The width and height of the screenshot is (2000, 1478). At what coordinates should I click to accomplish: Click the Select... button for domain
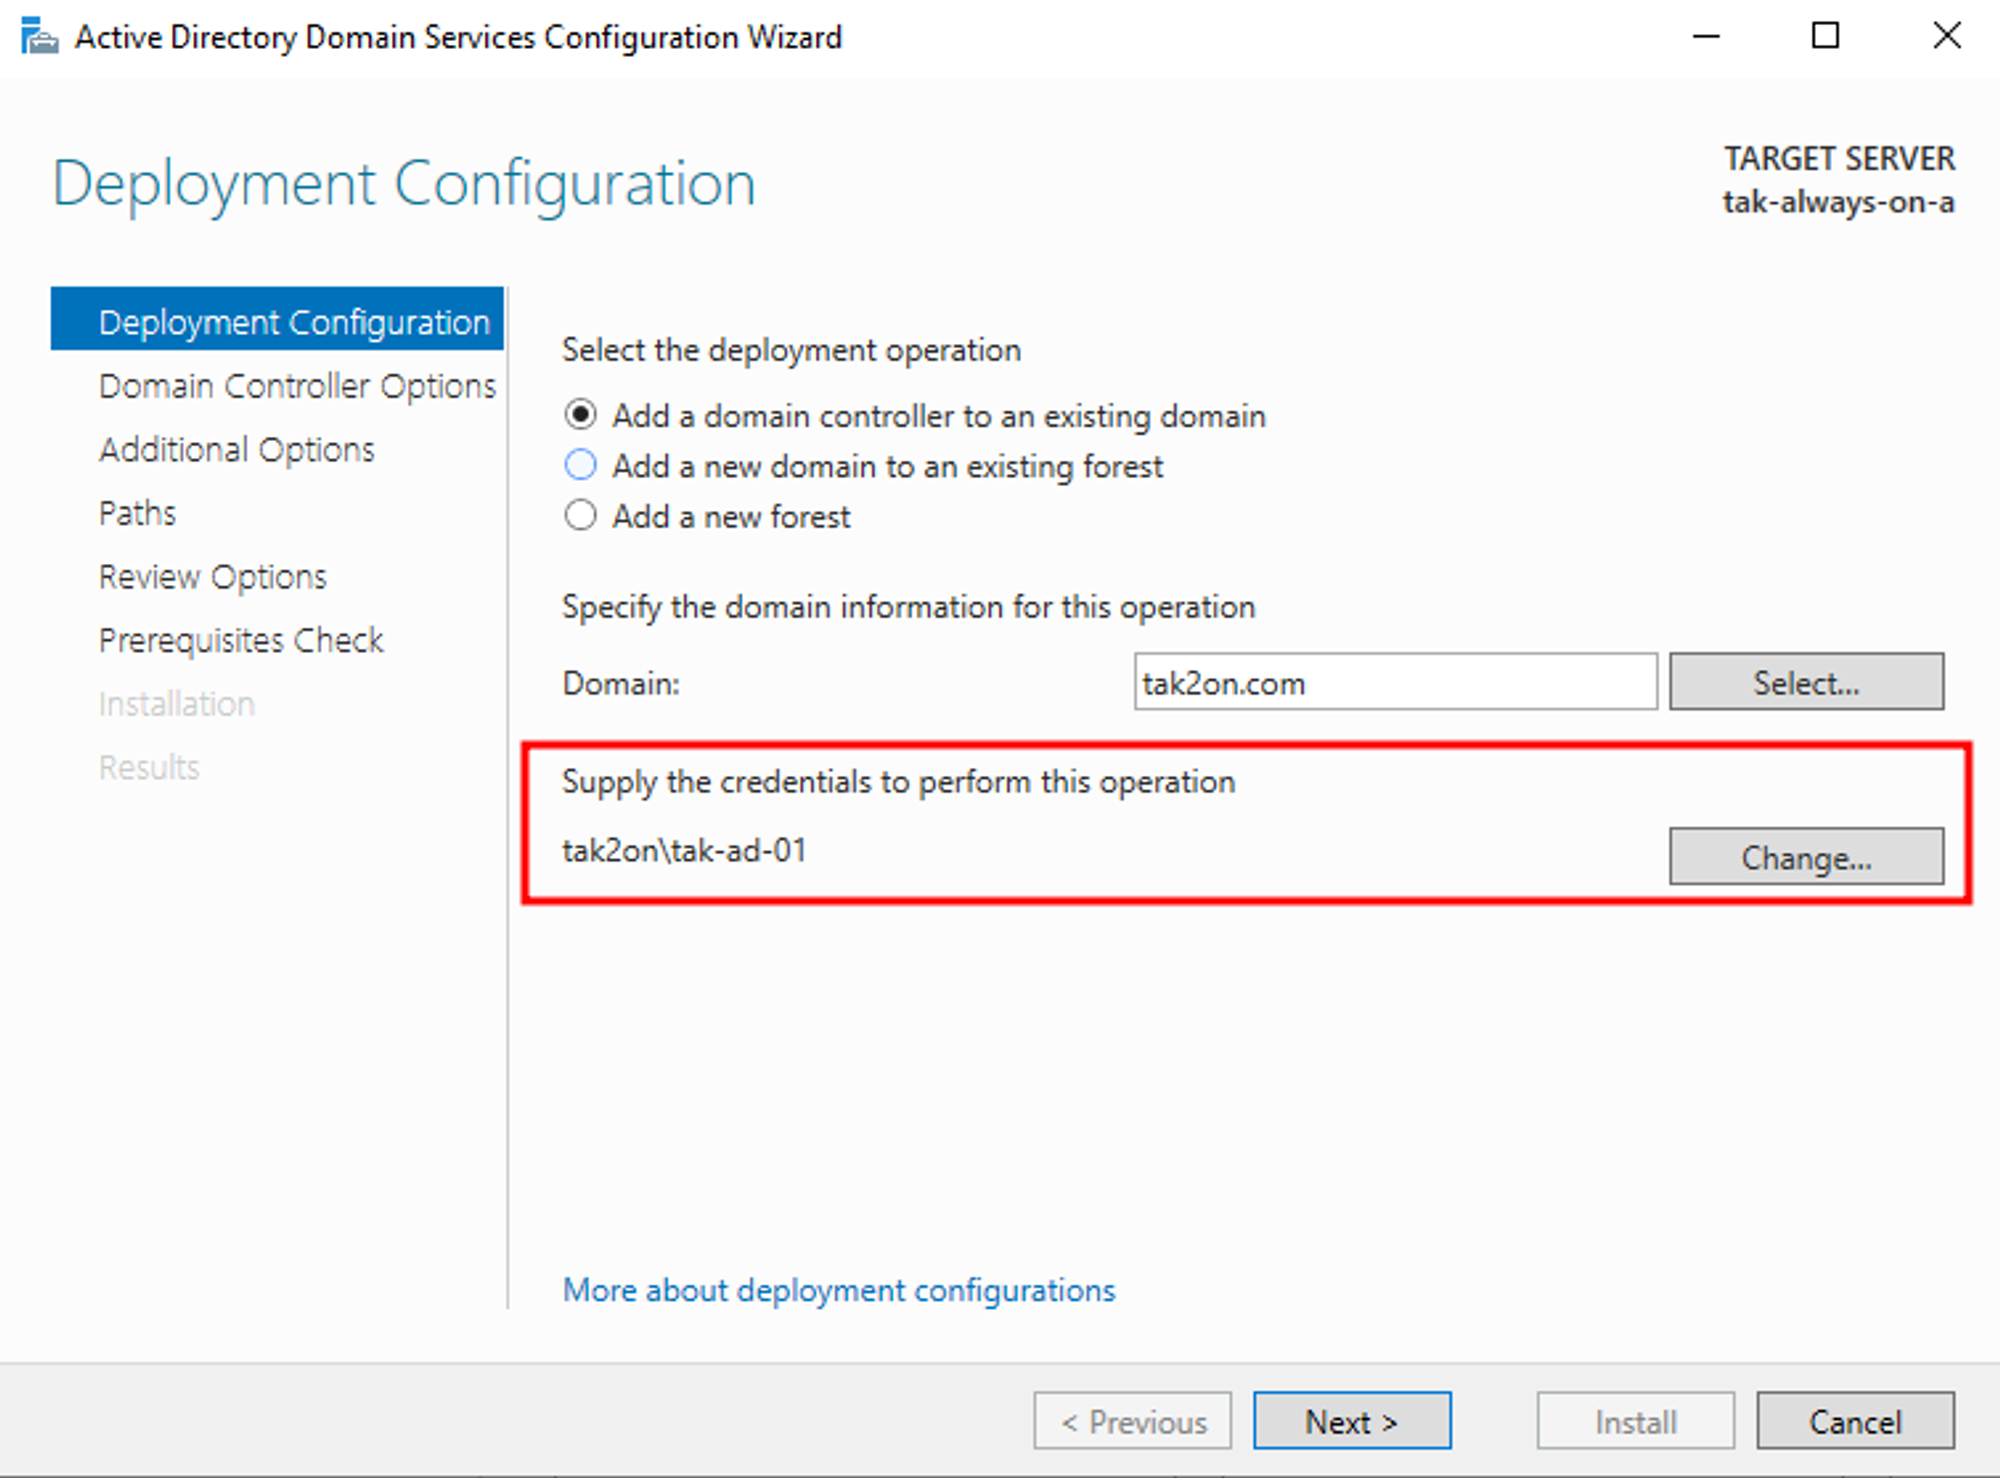[1806, 682]
